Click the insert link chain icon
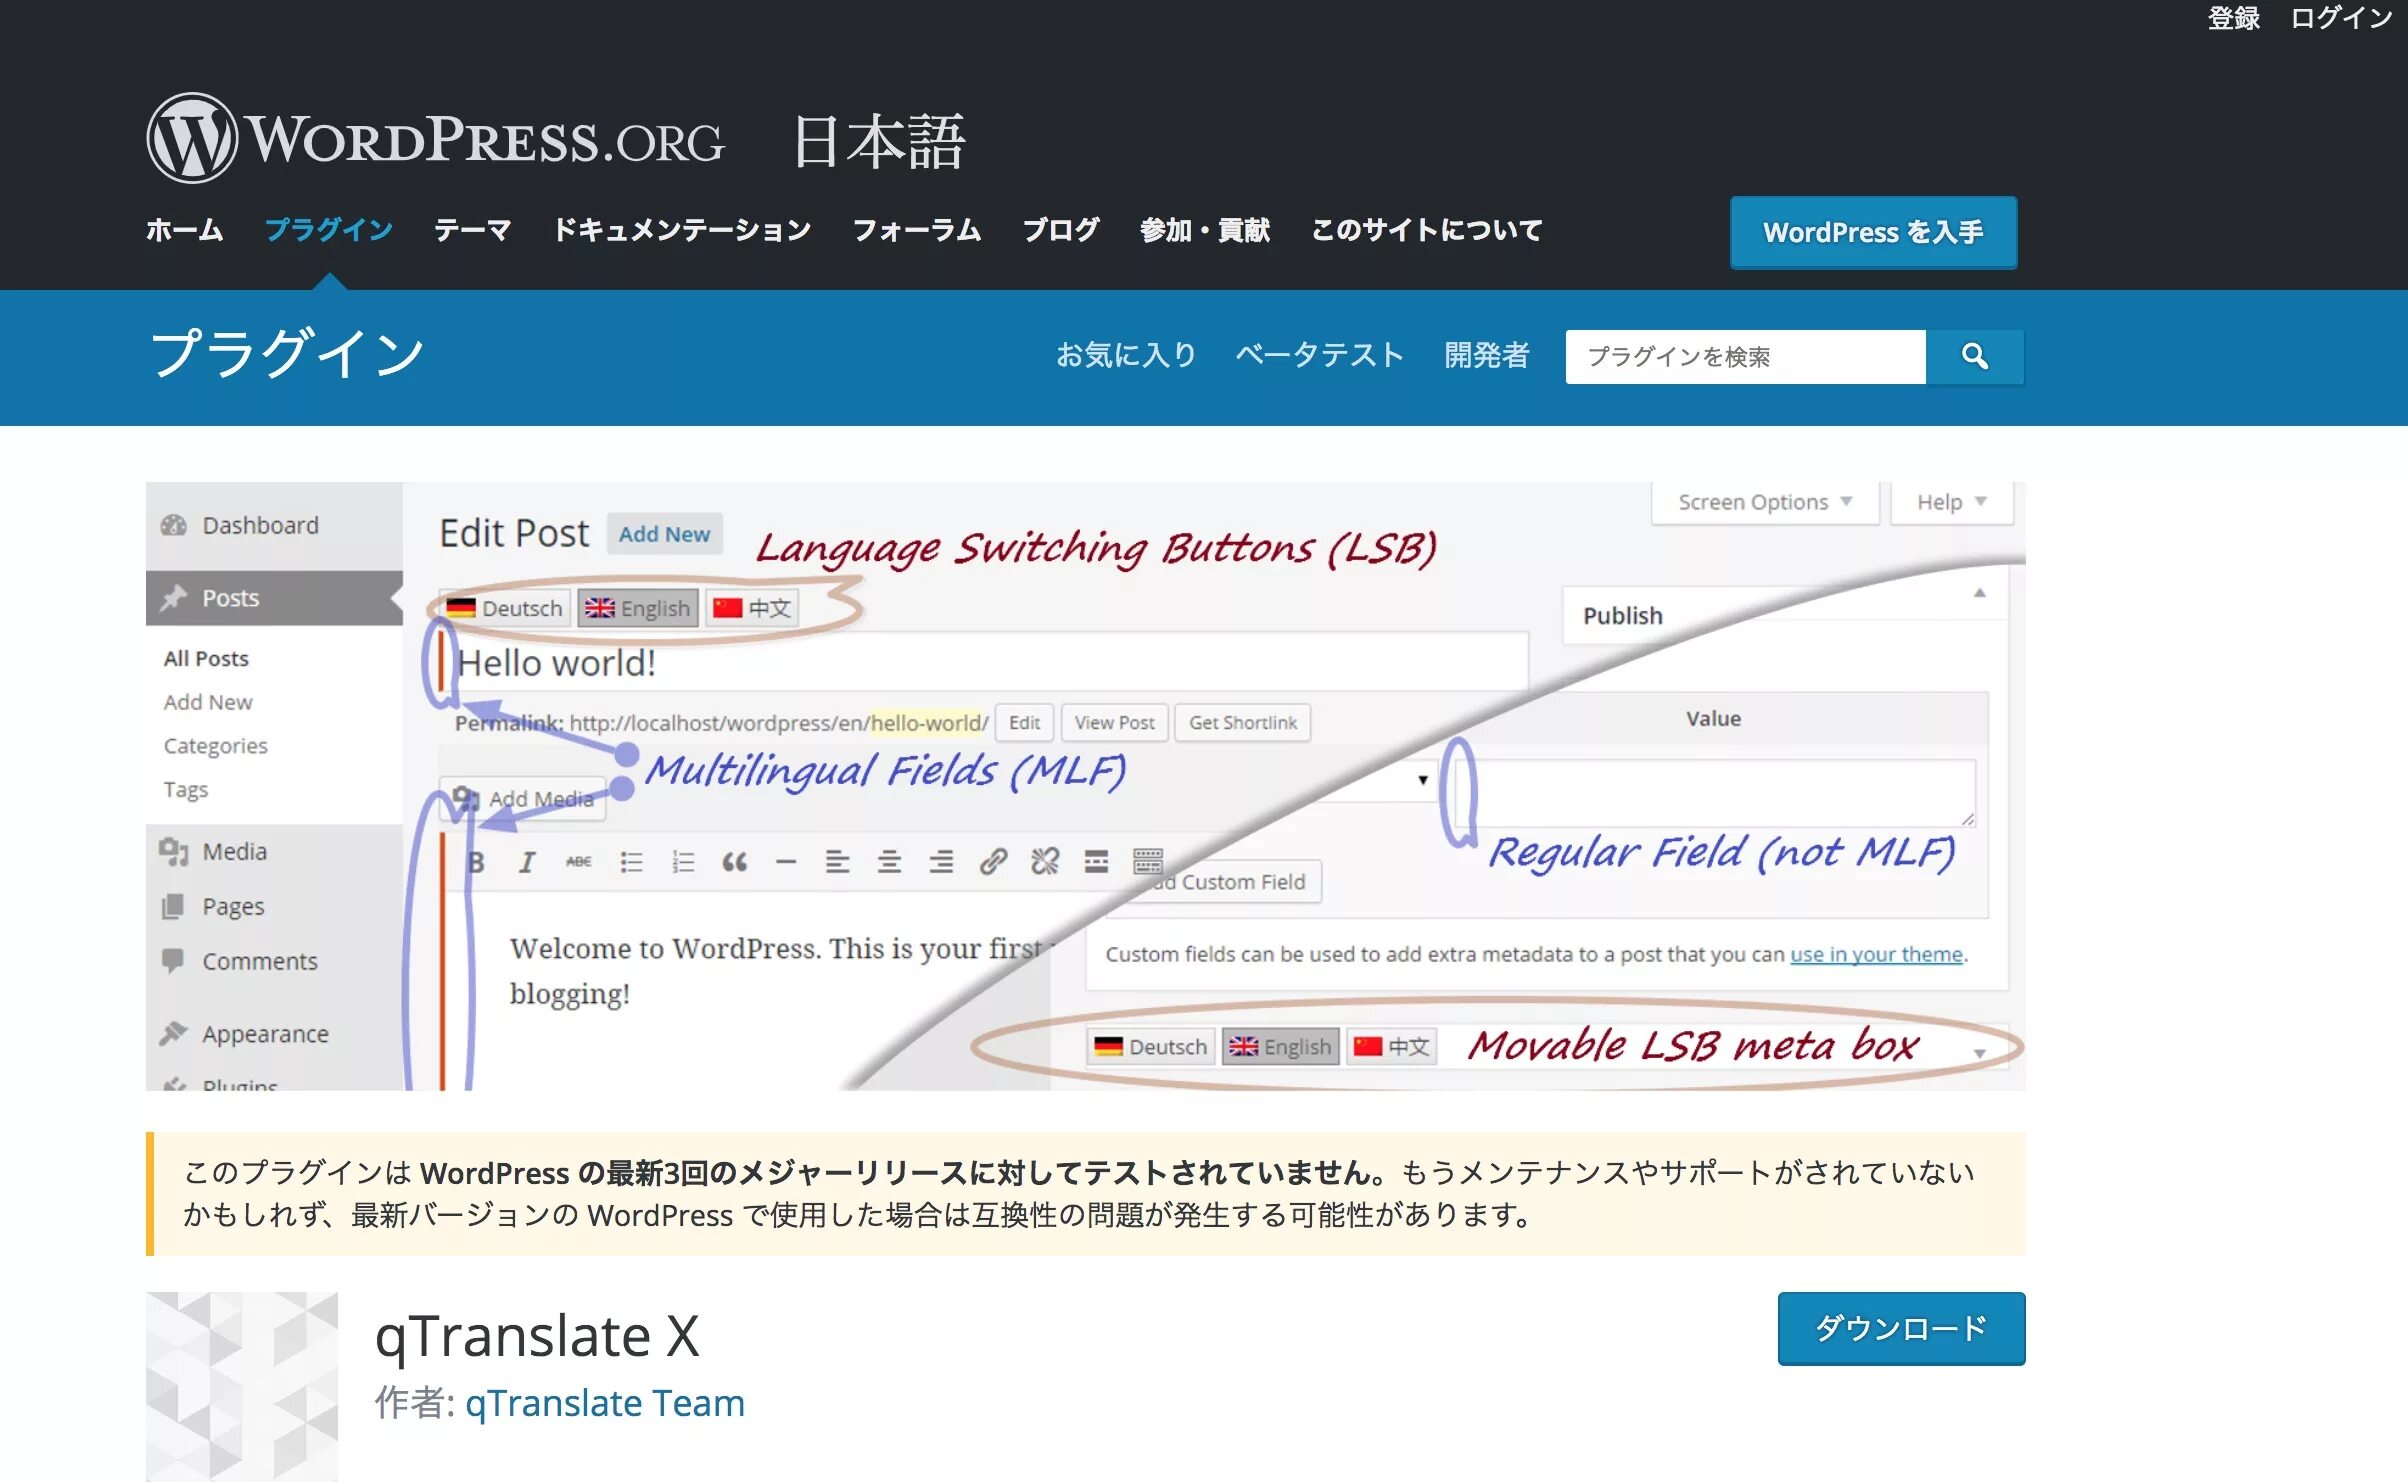This screenshot has height=1482, width=2408. coord(992,862)
